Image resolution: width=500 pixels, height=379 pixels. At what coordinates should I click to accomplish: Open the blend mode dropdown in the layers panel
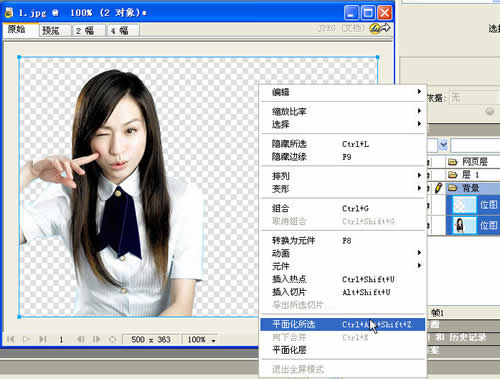(443, 145)
